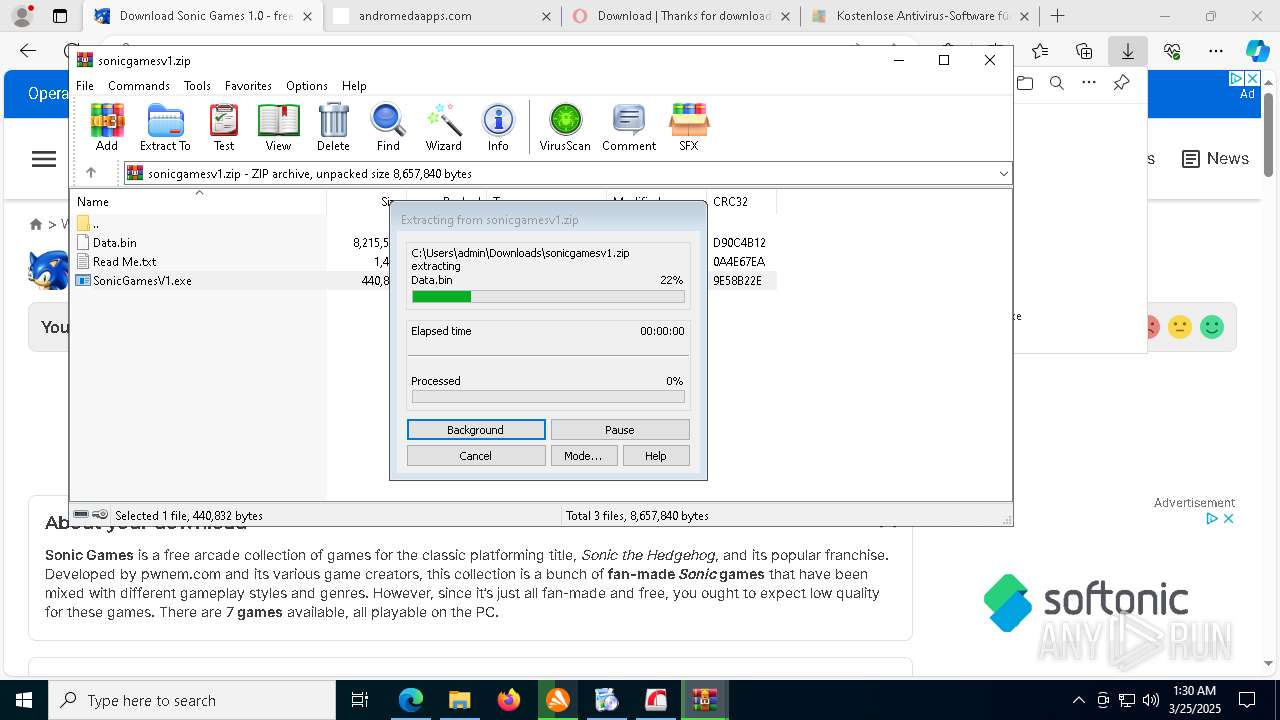Switch to Kostenlose Antivirus-Software tab

[922, 16]
